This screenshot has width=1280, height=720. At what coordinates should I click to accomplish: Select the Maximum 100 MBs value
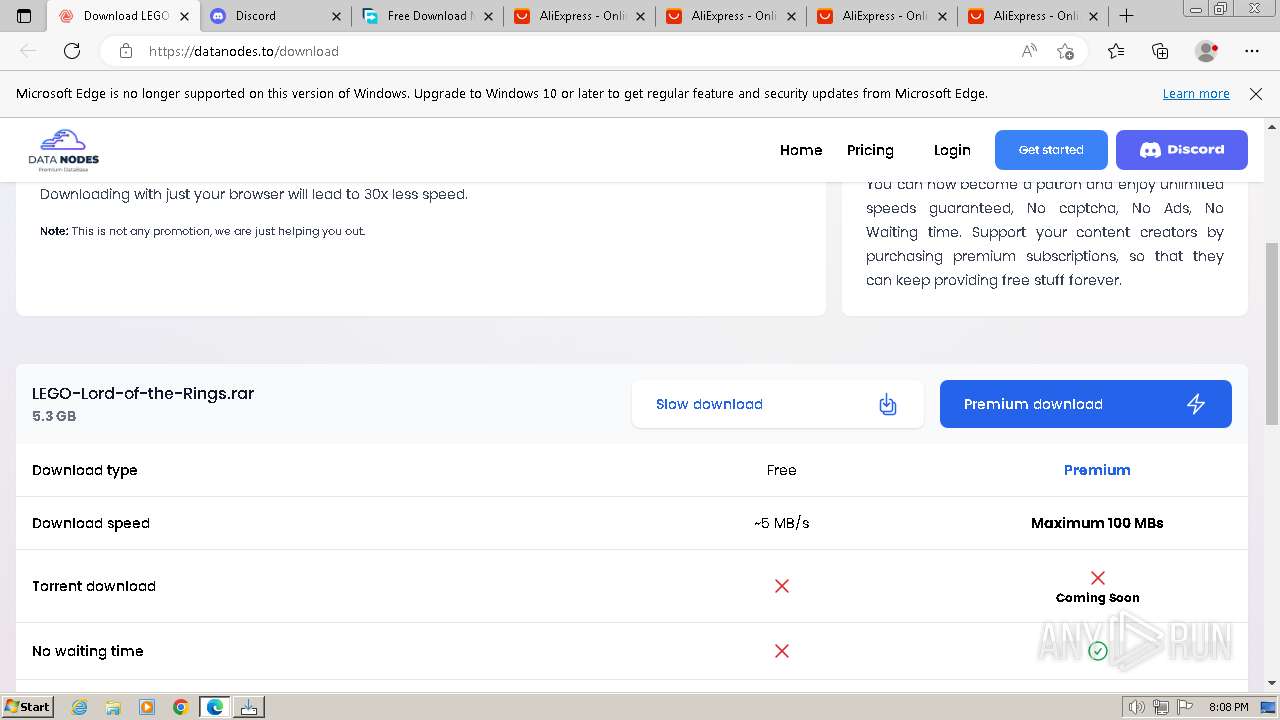point(1097,523)
